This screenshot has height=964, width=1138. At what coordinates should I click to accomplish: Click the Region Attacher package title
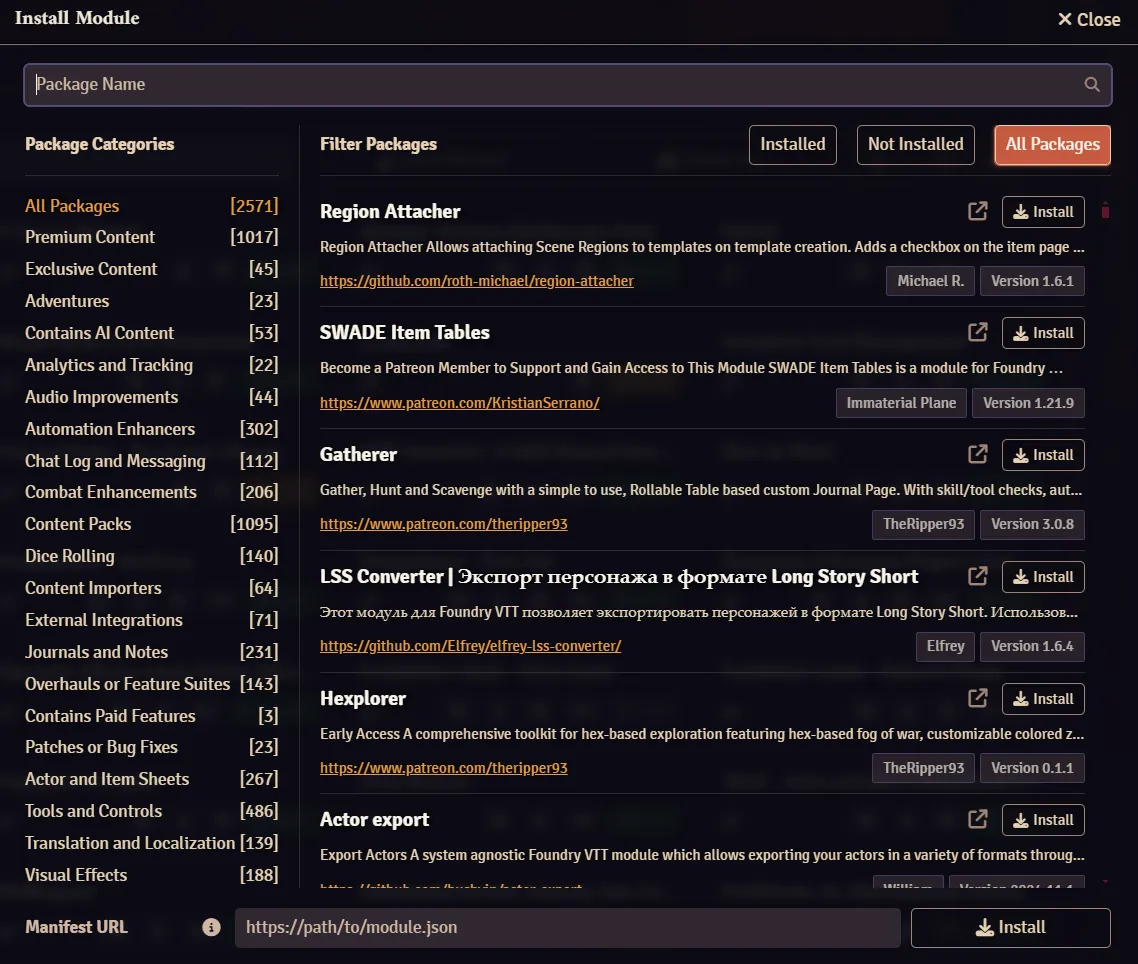click(x=390, y=211)
